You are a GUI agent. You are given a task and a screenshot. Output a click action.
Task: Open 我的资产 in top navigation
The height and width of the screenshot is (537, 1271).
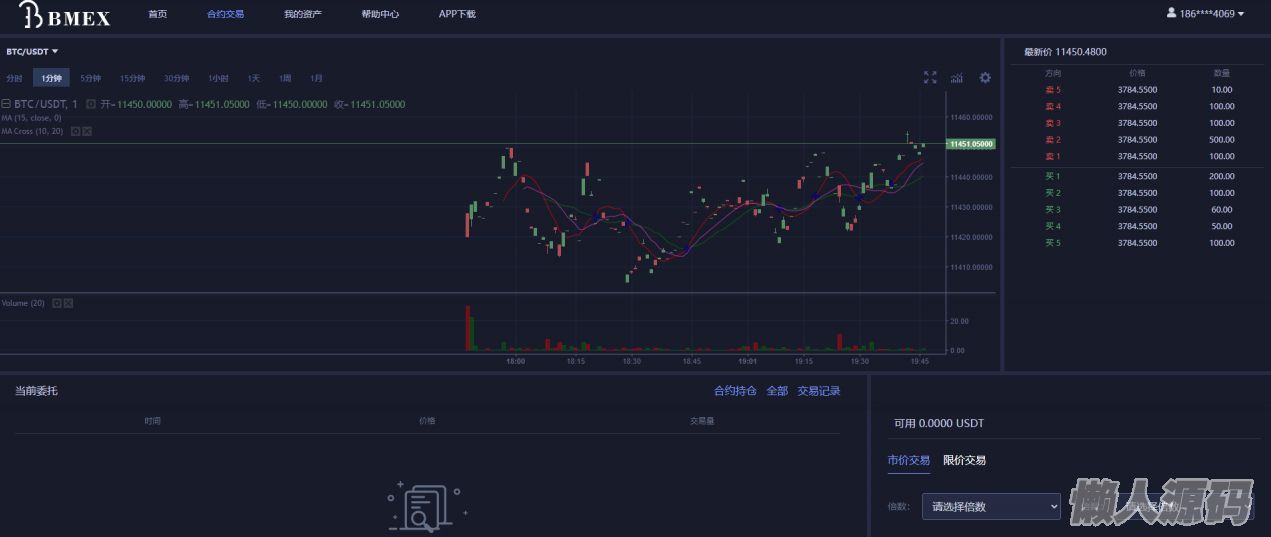coord(302,15)
